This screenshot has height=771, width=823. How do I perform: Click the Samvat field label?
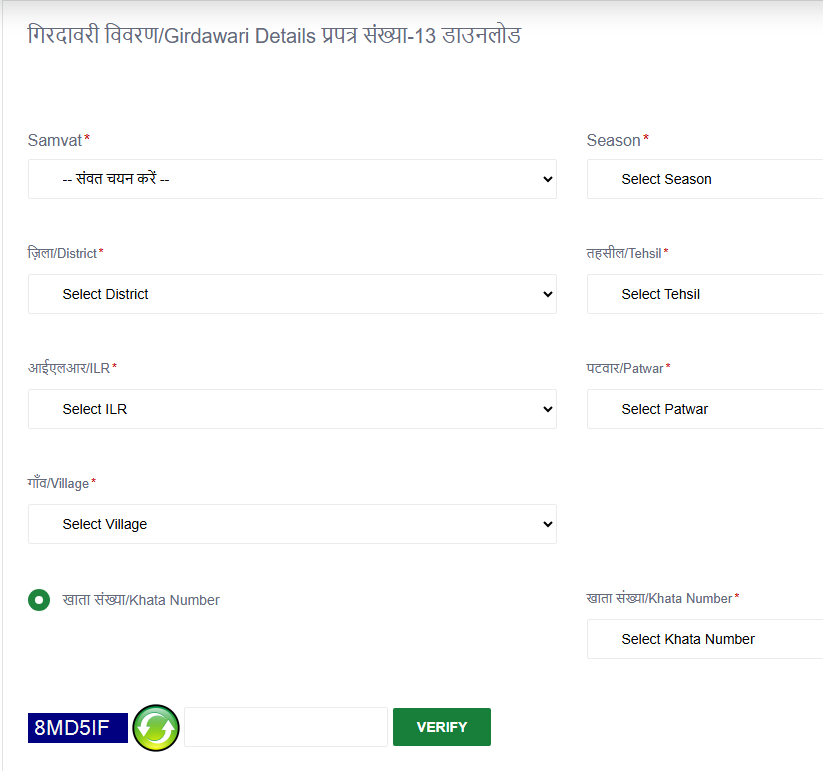tap(56, 140)
